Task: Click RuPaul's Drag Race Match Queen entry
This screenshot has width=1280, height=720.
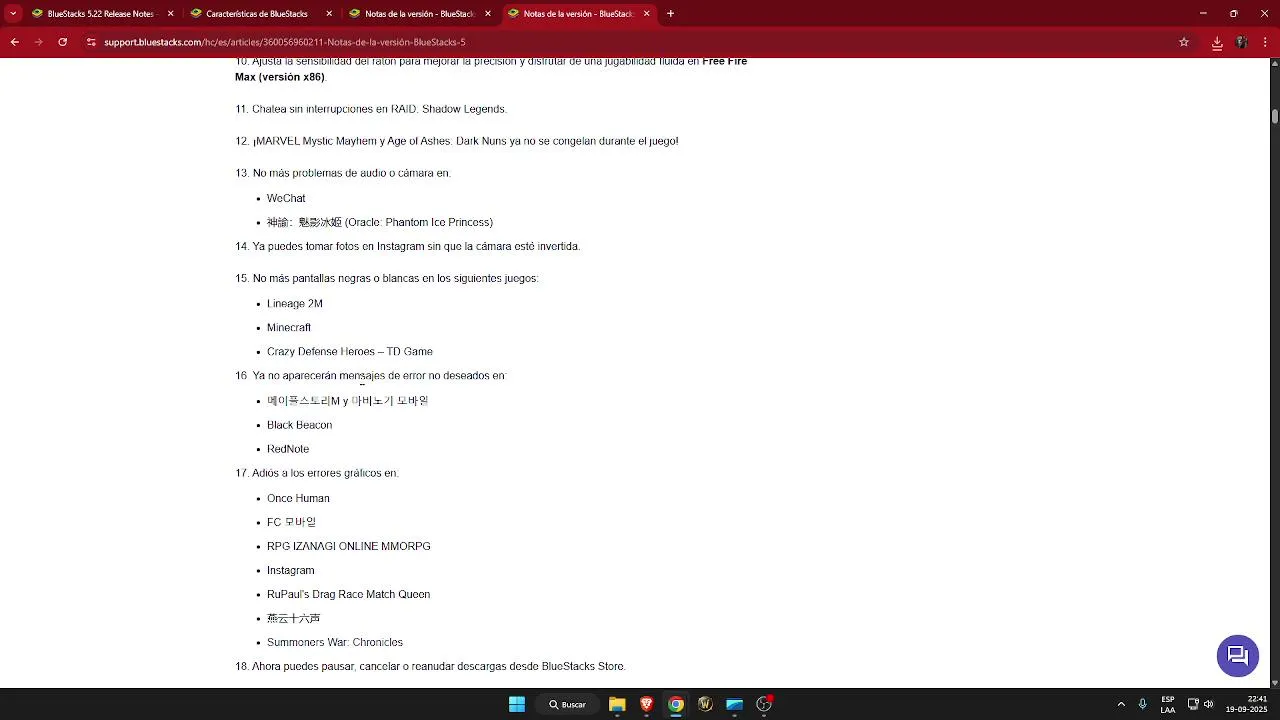Action: click(348, 594)
